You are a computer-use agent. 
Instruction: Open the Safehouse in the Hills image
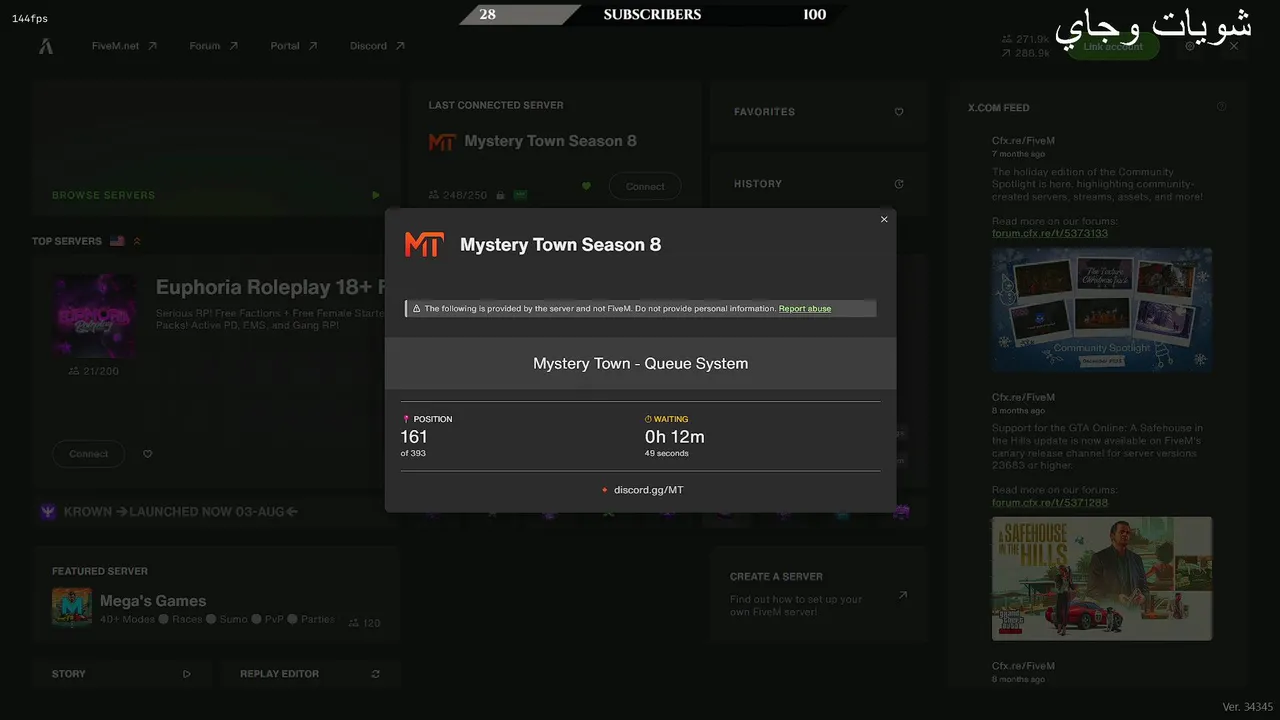click(x=1102, y=578)
